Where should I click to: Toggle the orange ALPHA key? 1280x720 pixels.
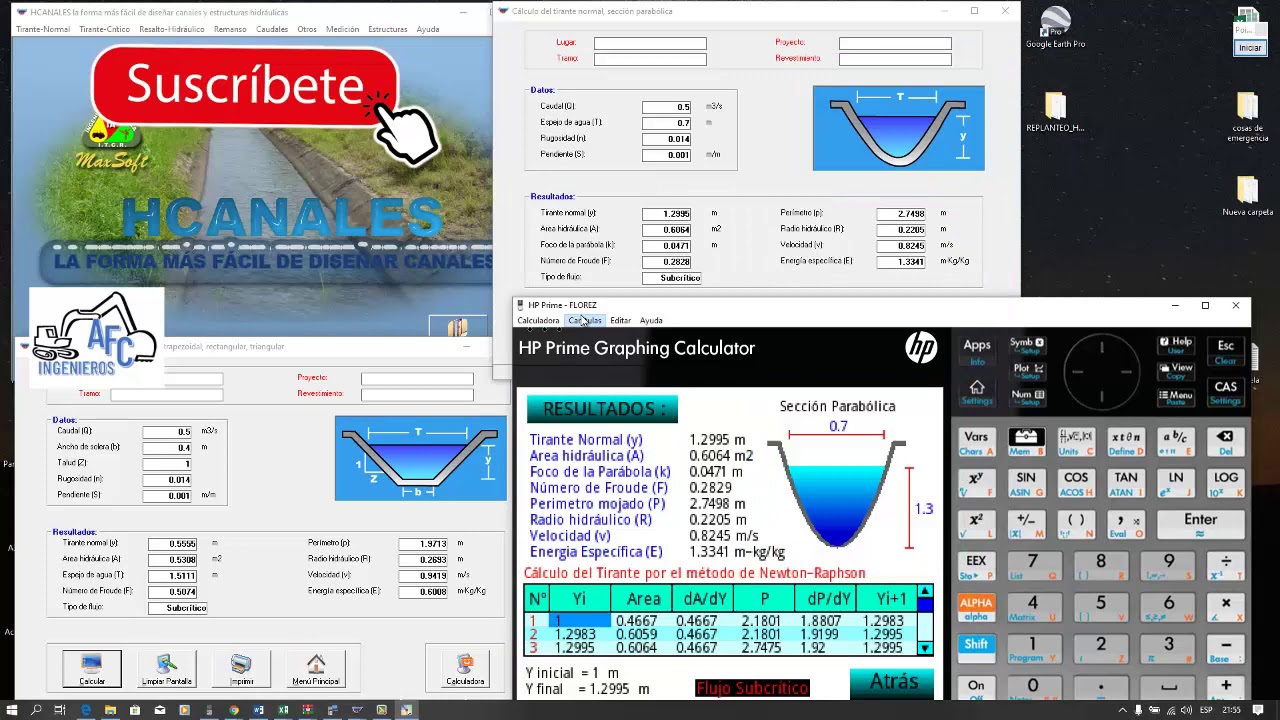click(976, 608)
